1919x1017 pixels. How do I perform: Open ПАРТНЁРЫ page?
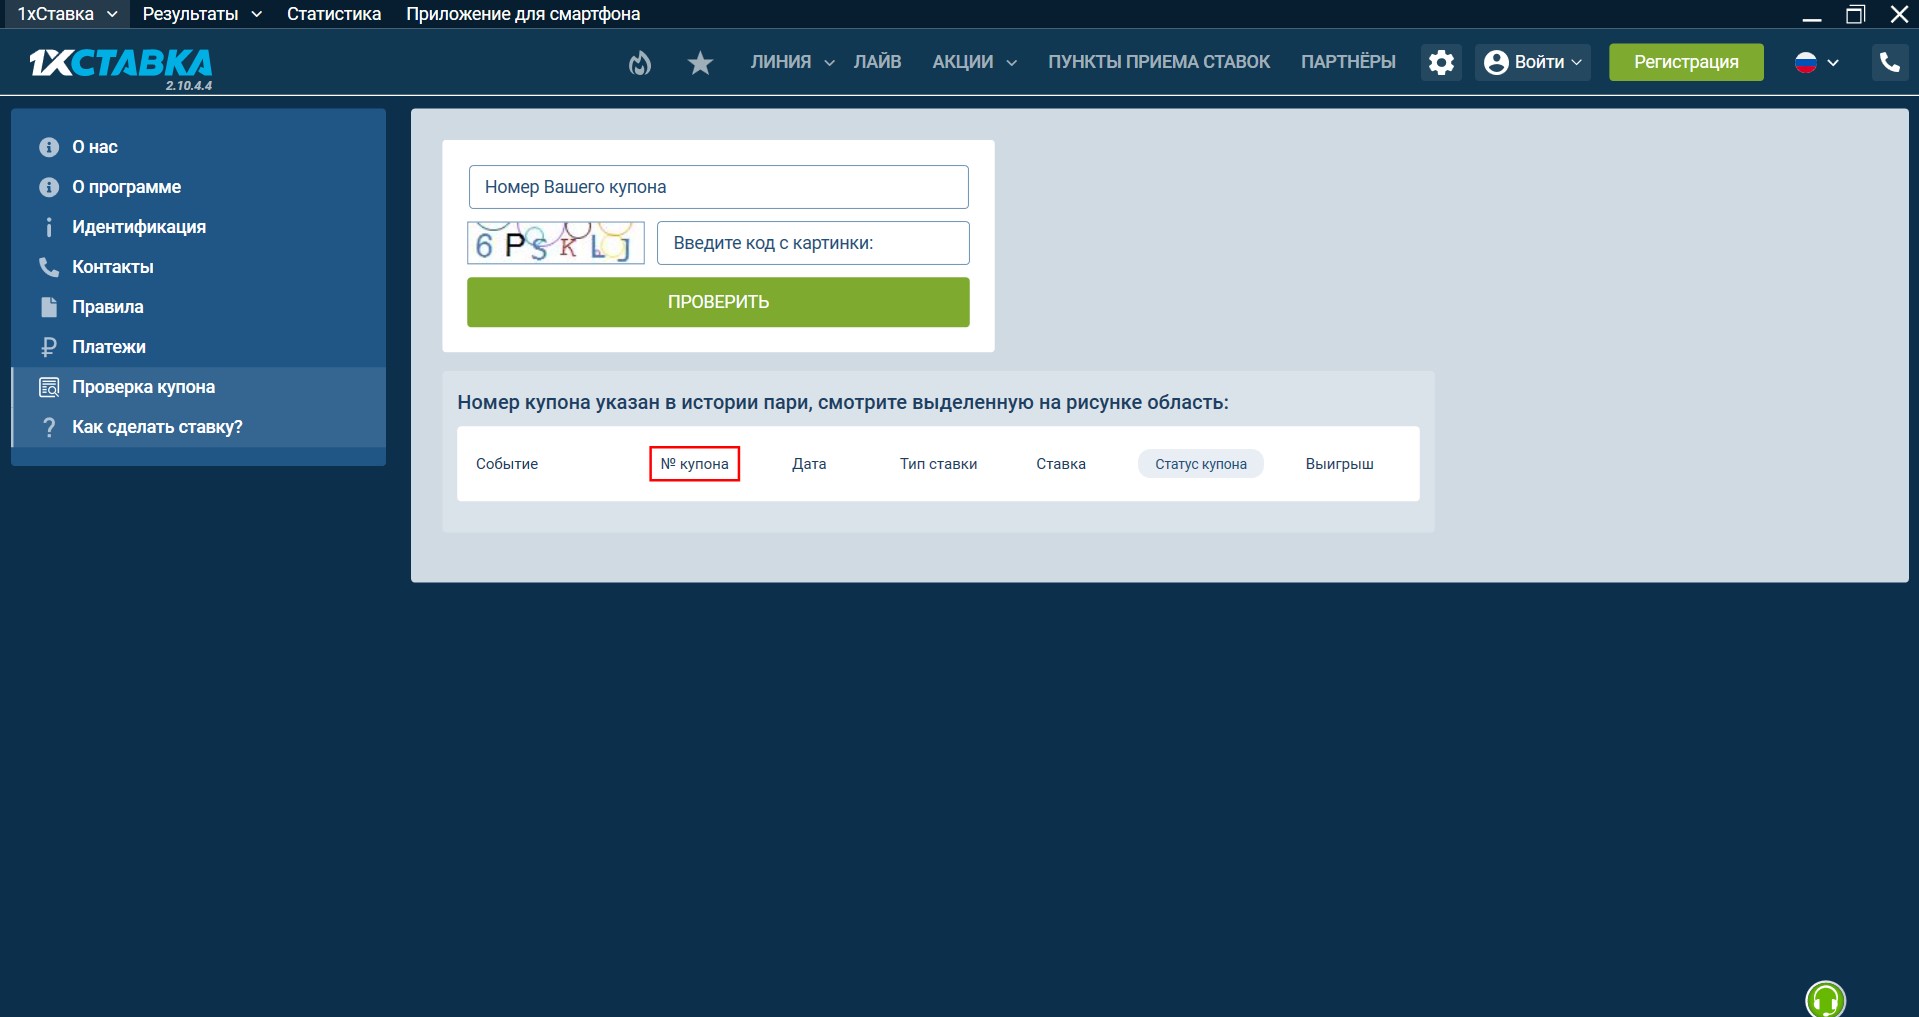click(x=1348, y=62)
